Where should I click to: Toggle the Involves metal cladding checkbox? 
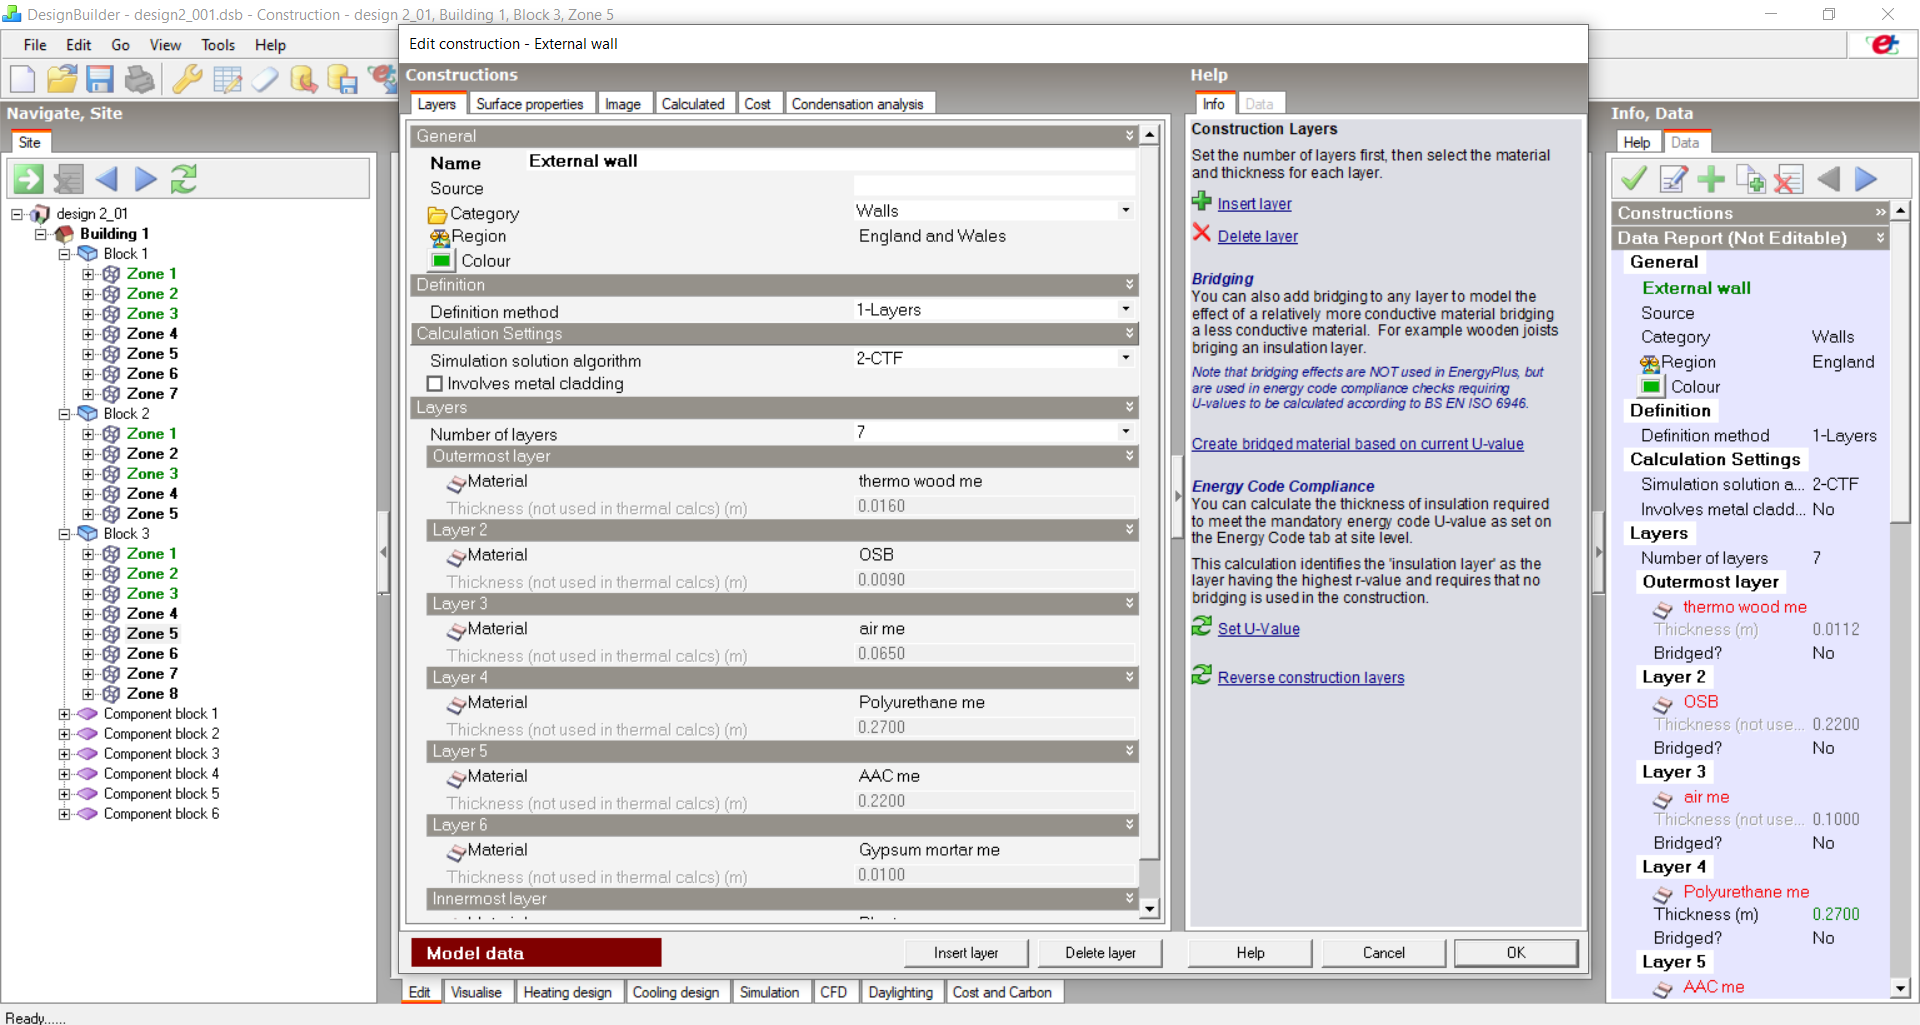point(435,384)
